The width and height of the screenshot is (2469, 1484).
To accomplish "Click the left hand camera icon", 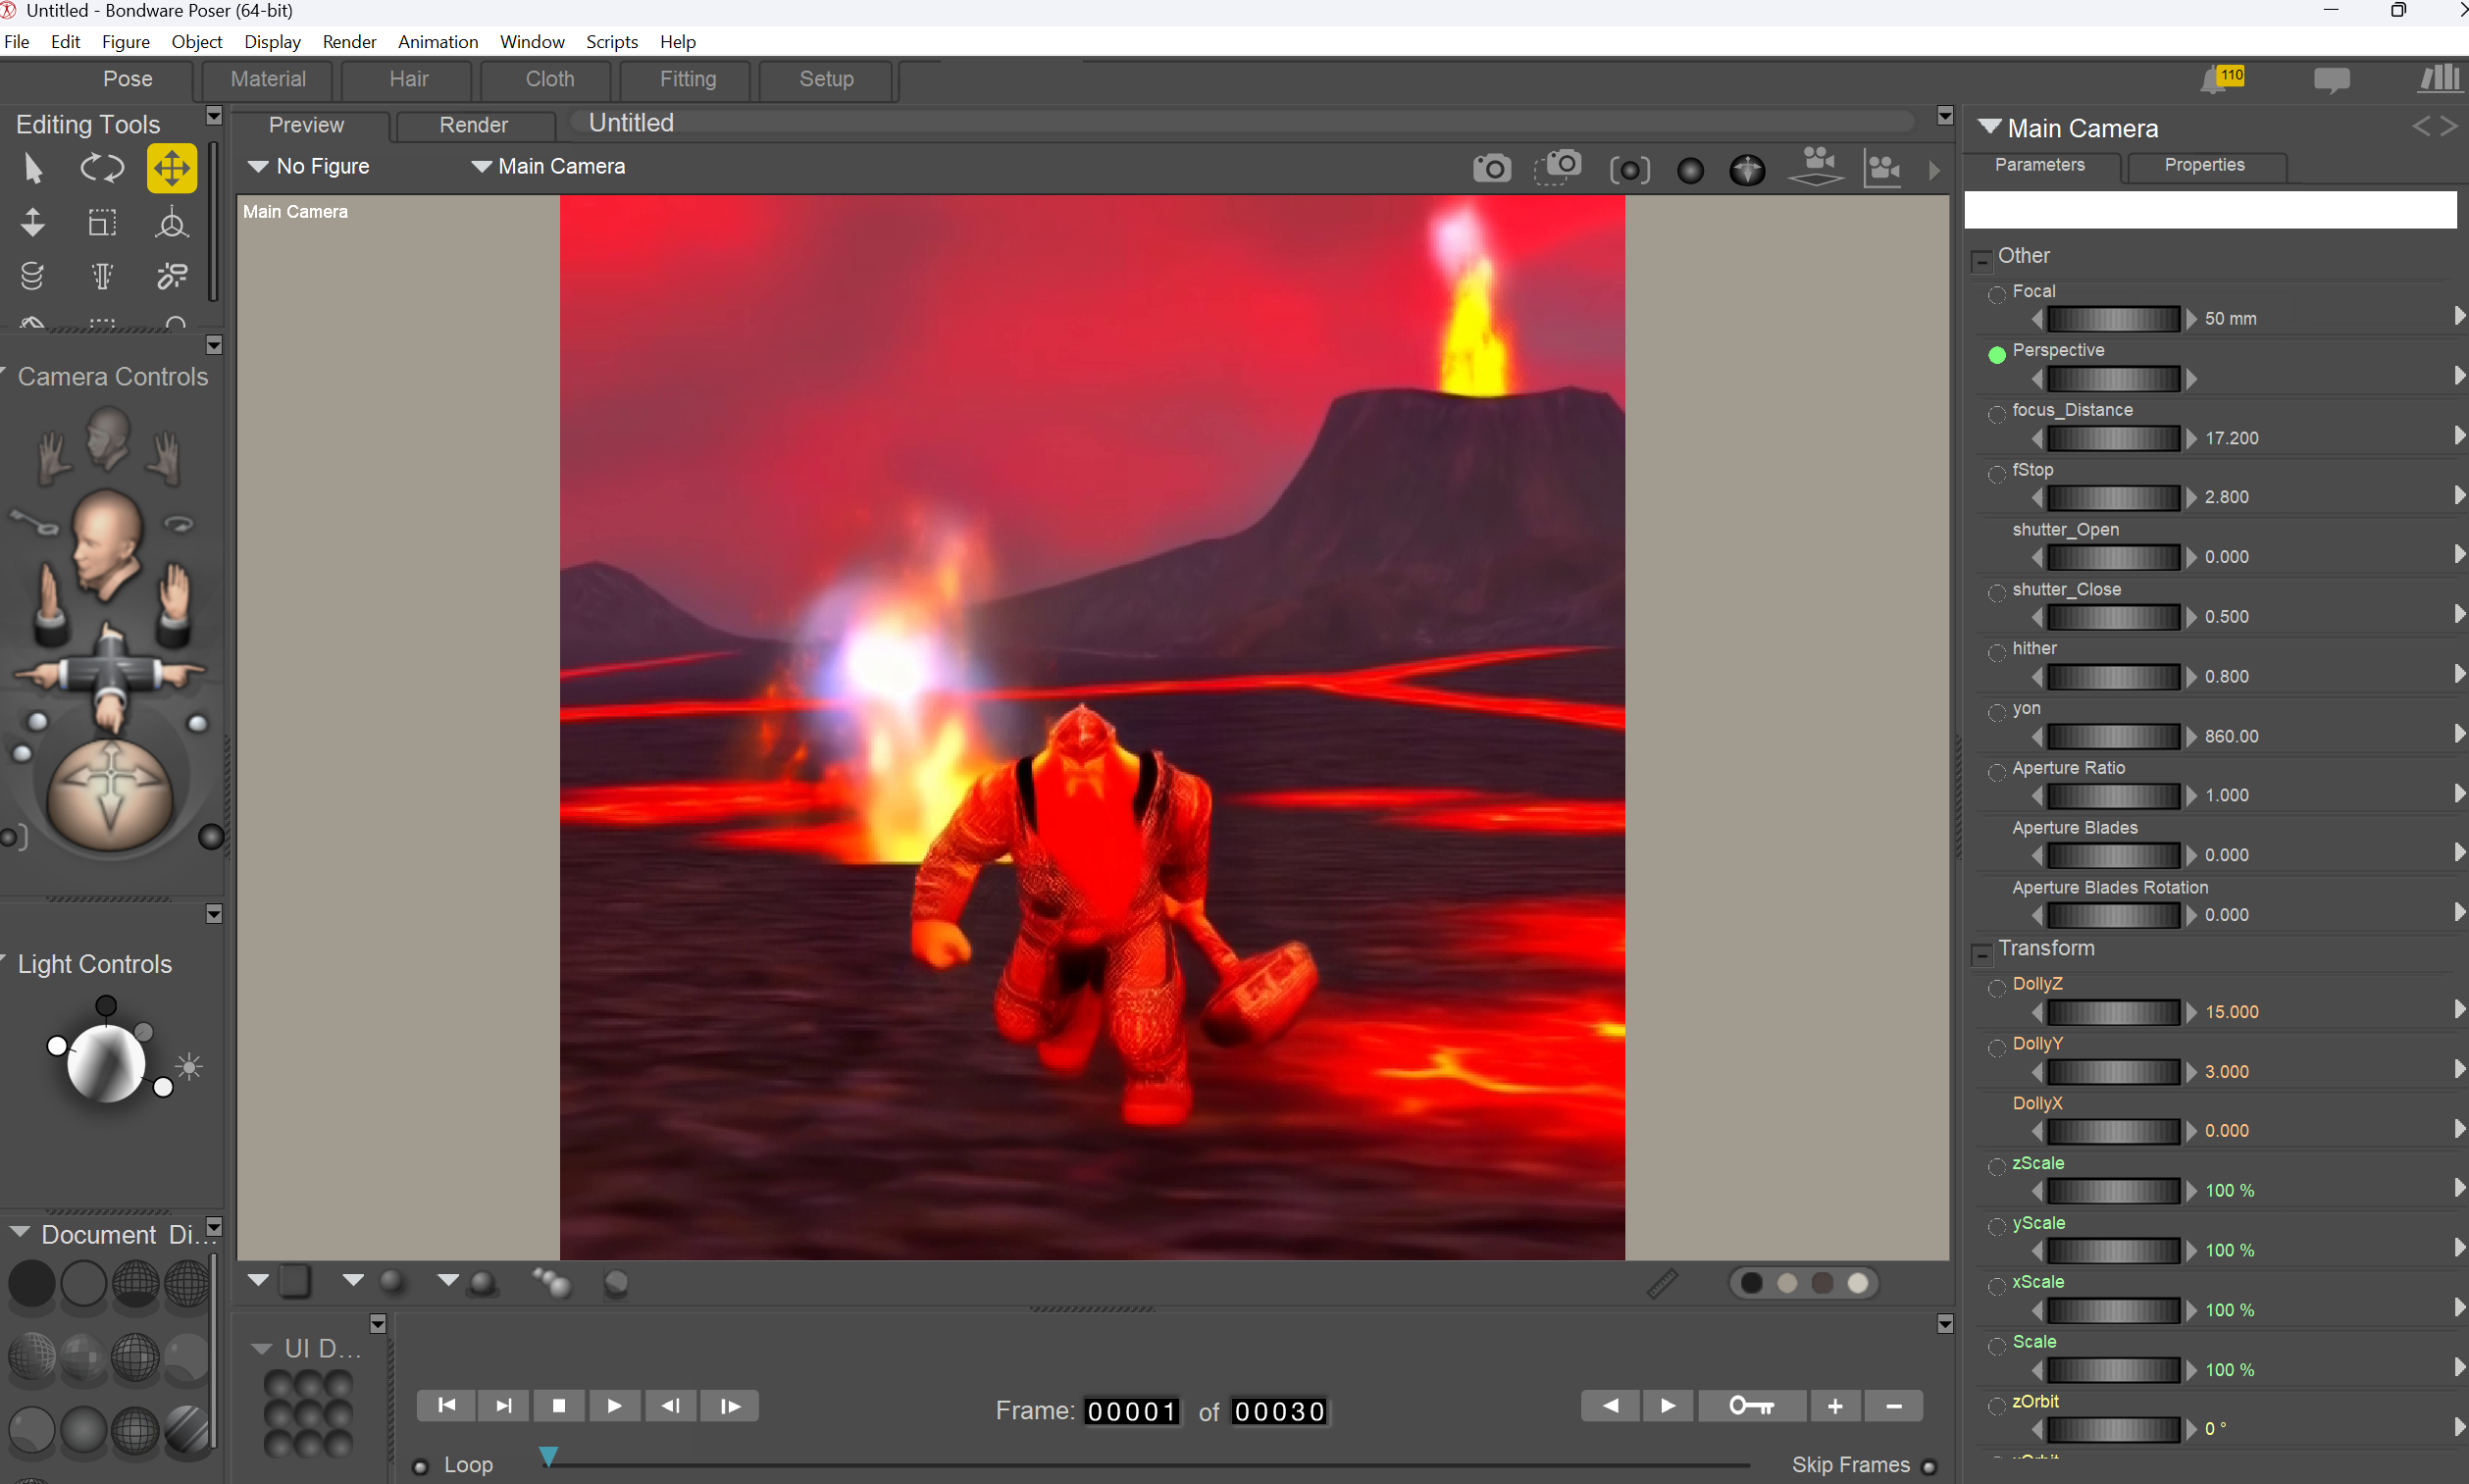I will 52,457.
